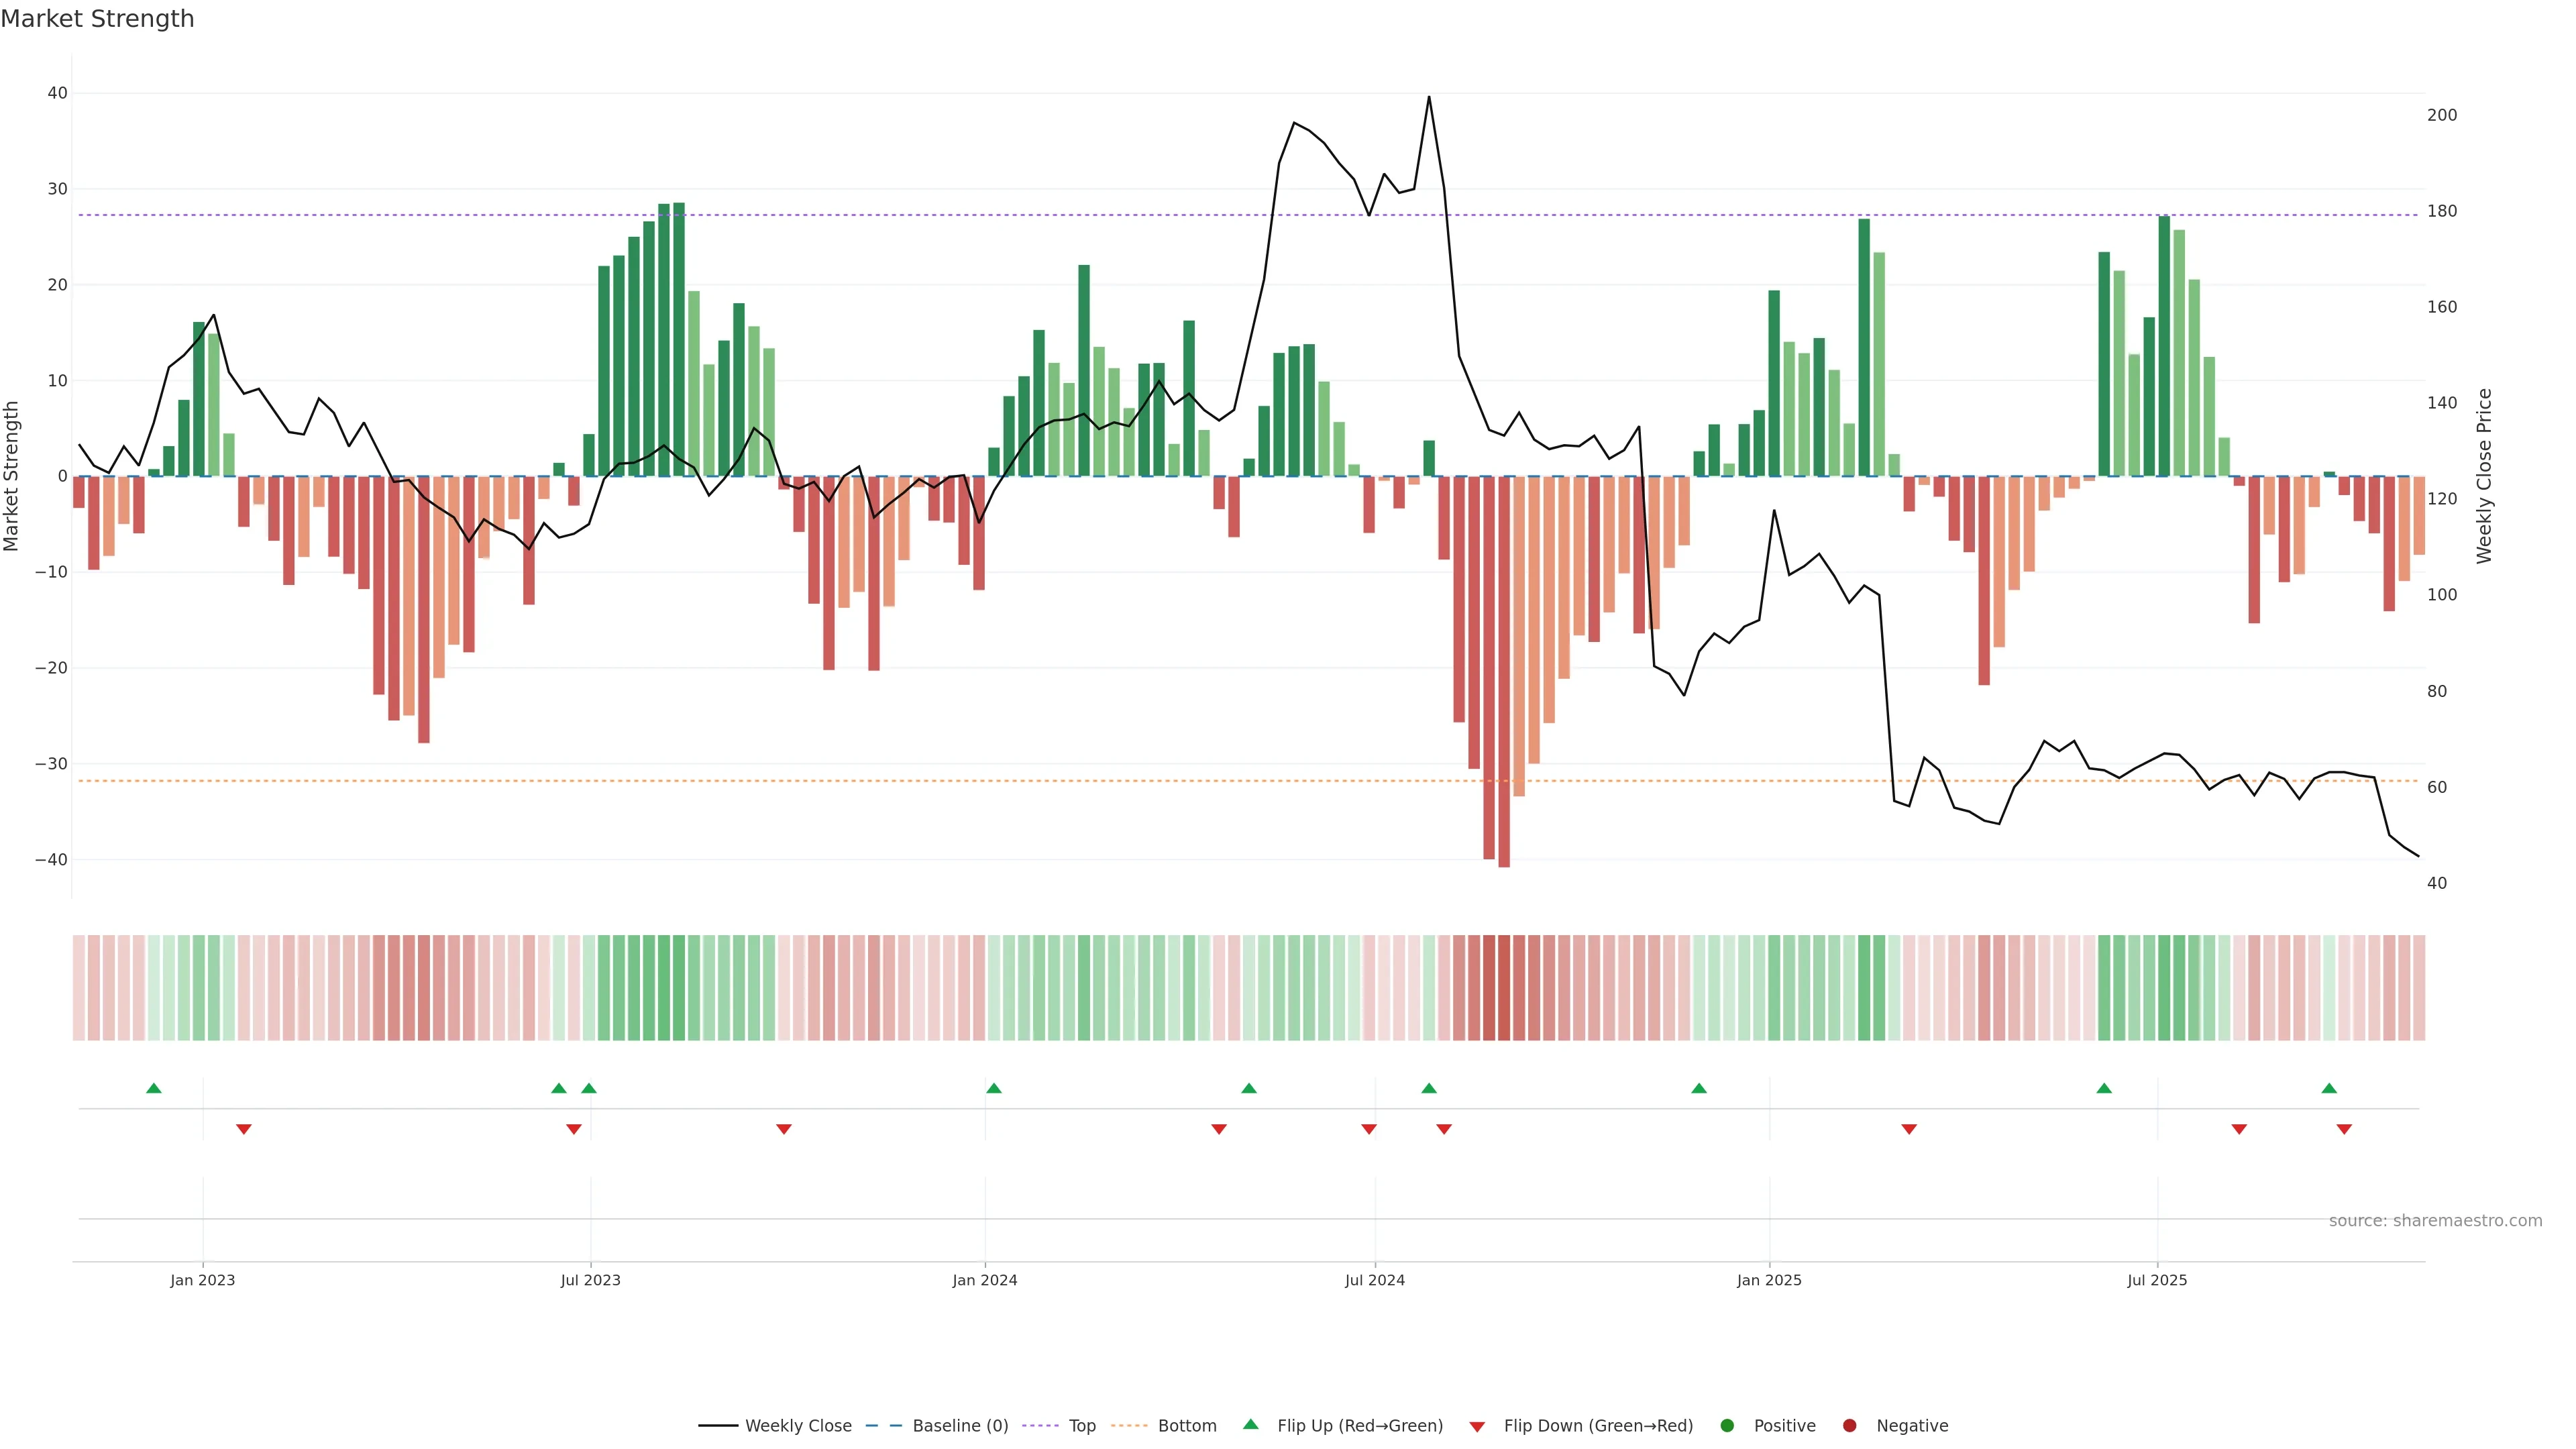Click red triangle icon beside Flip Down legend

coord(1477,1427)
